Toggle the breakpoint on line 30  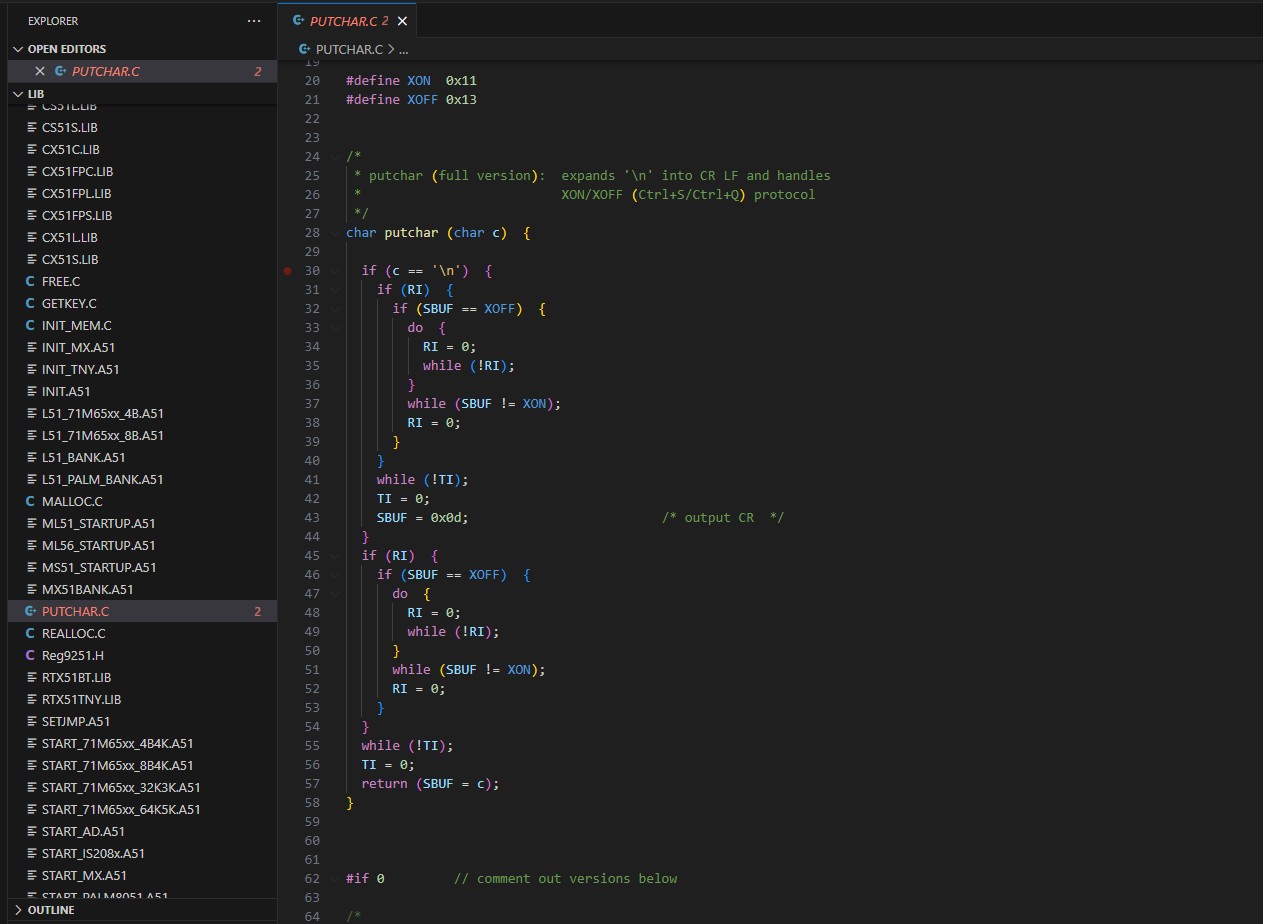pyautogui.click(x=288, y=271)
